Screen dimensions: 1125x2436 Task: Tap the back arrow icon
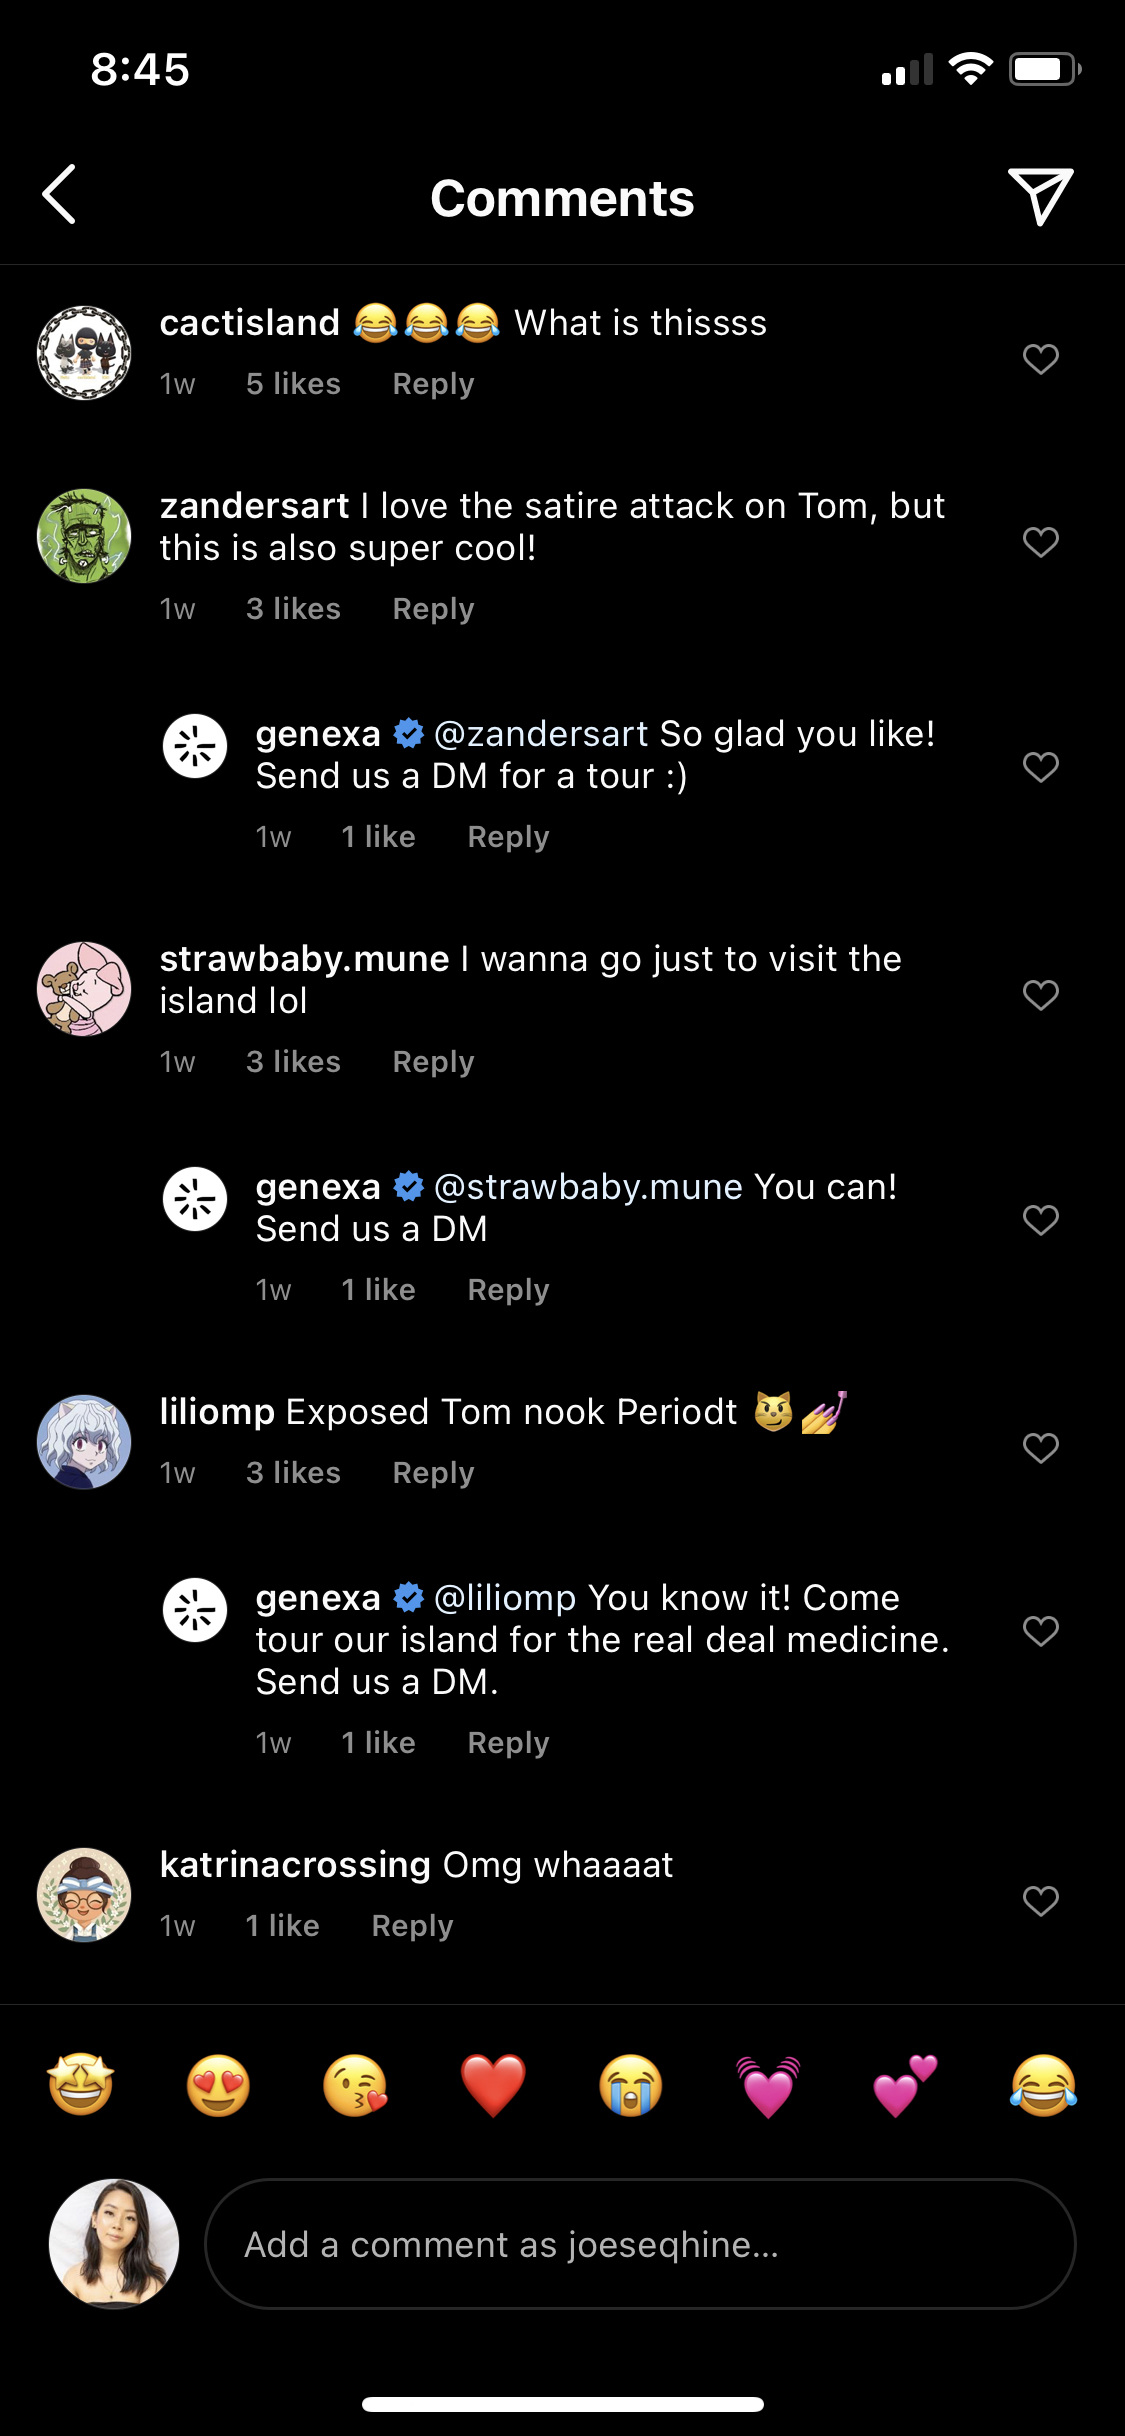[60, 194]
